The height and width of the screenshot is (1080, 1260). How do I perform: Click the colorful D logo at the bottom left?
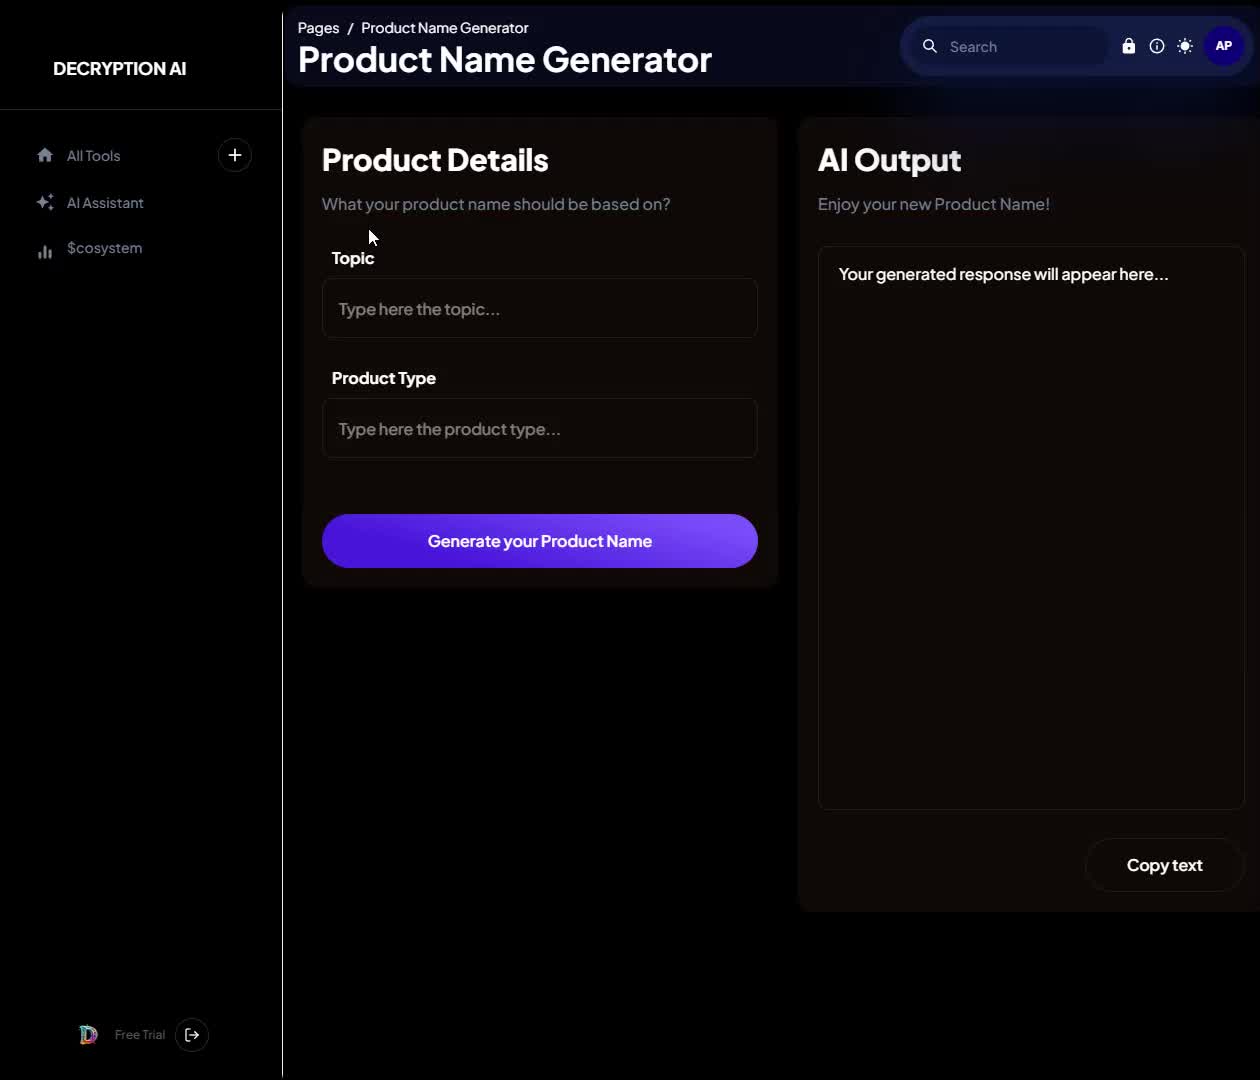[88, 1035]
